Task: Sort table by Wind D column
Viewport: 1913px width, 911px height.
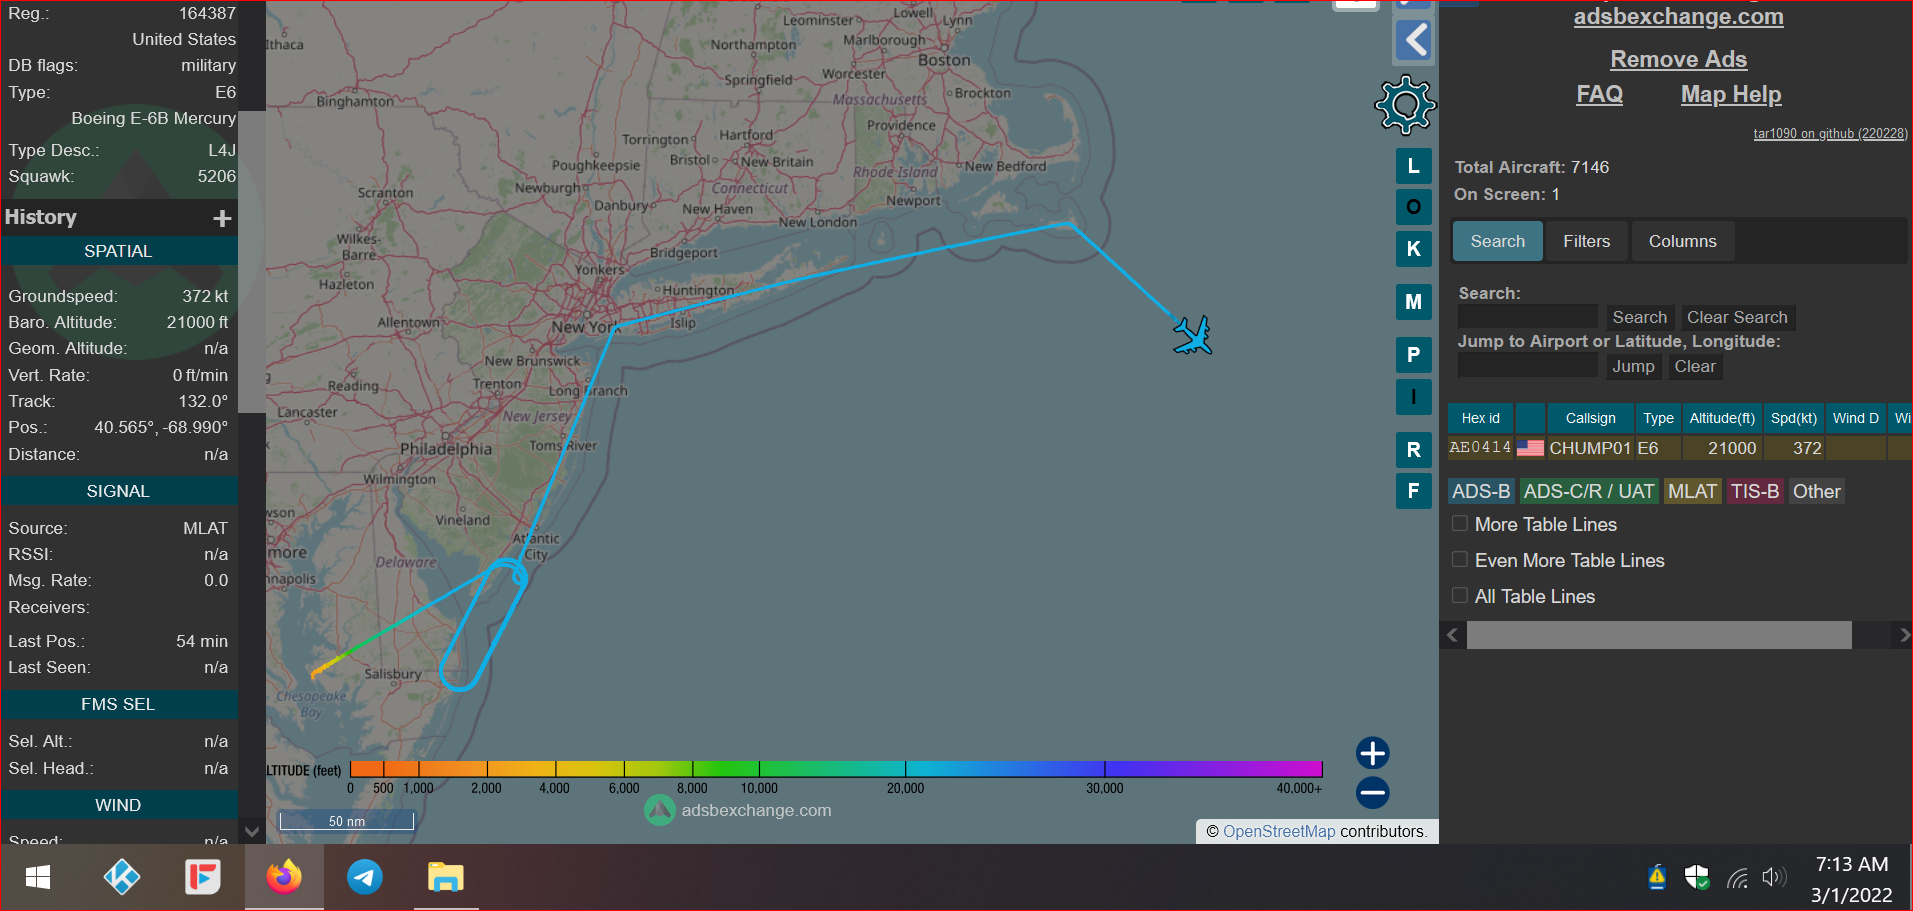Action: point(1855,418)
